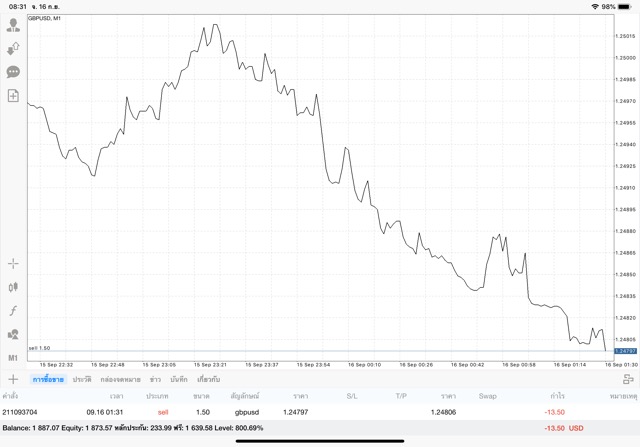Click the open price 1.24797 cell
The image size is (640, 447).
tap(296, 412)
